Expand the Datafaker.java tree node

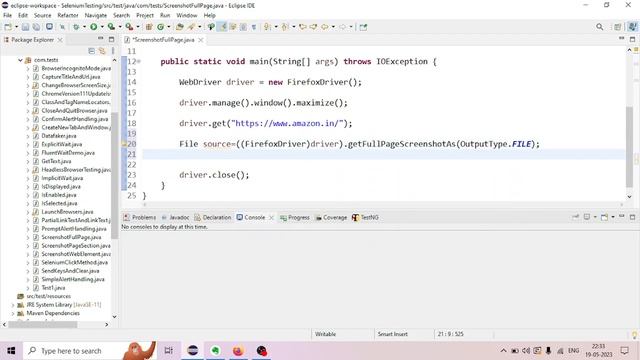point(28,136)
